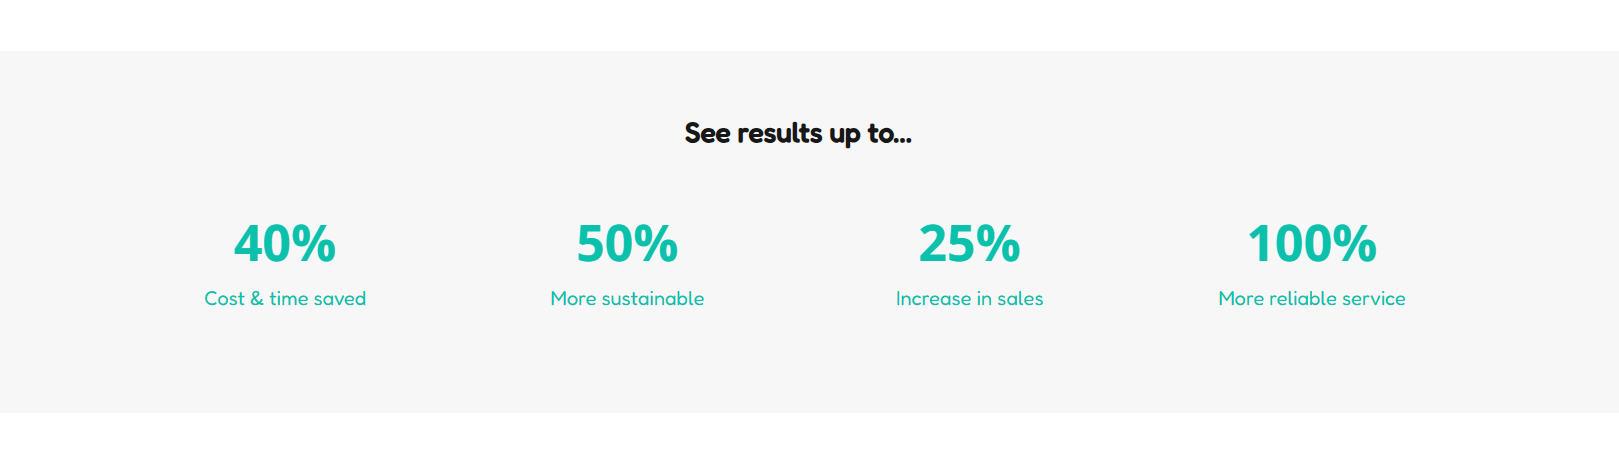Click the word "service" under 100%

click(x=1373, y=299)
